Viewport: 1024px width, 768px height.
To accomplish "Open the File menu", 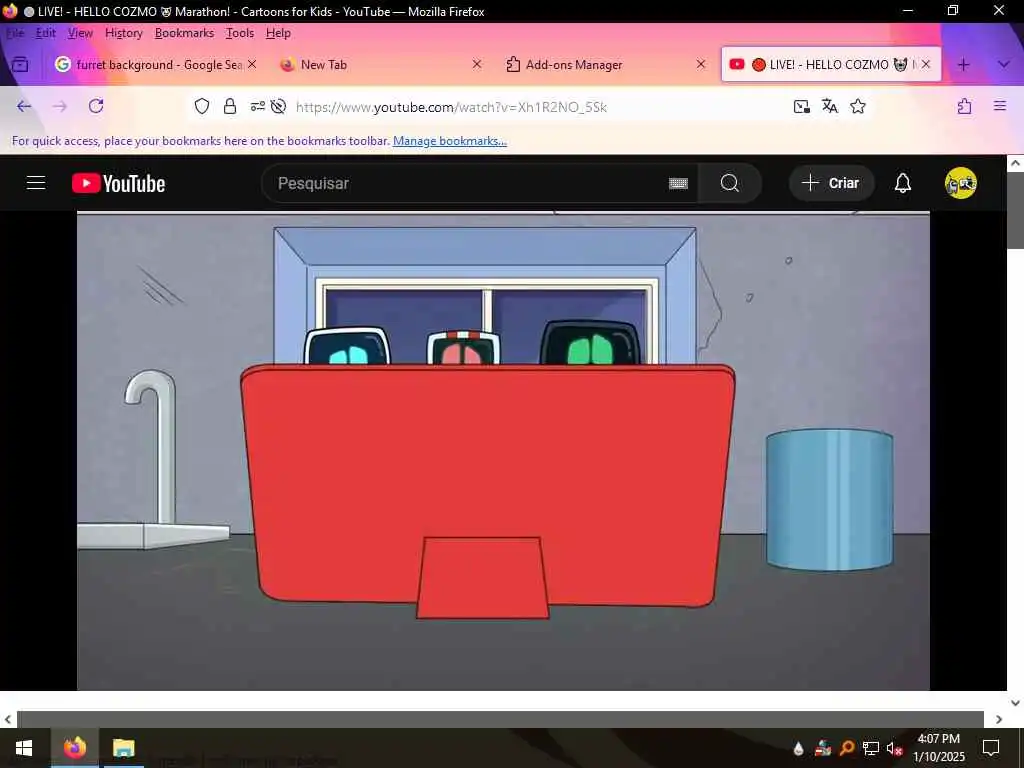I will [x=15, y=33].
